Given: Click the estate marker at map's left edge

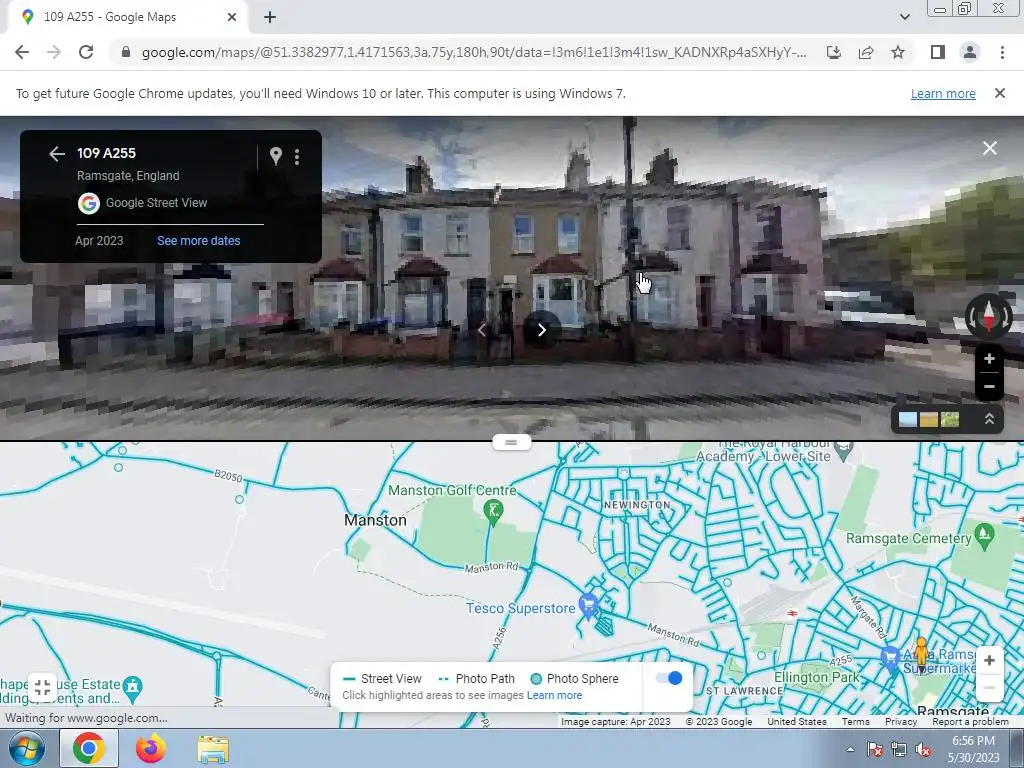Looking at the screenshot, I should point(133,688).
